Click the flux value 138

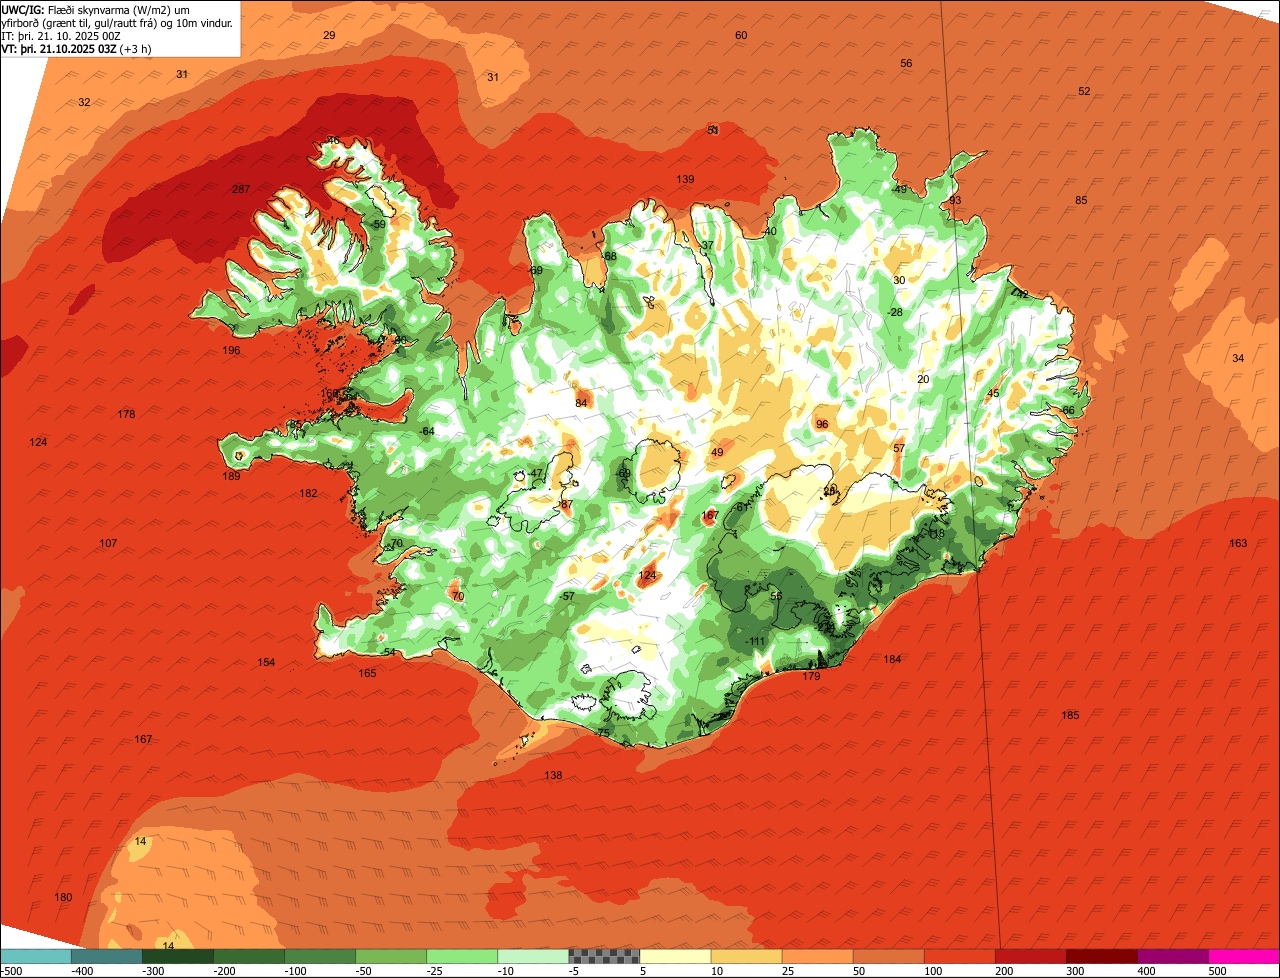[x=553, y=775]
